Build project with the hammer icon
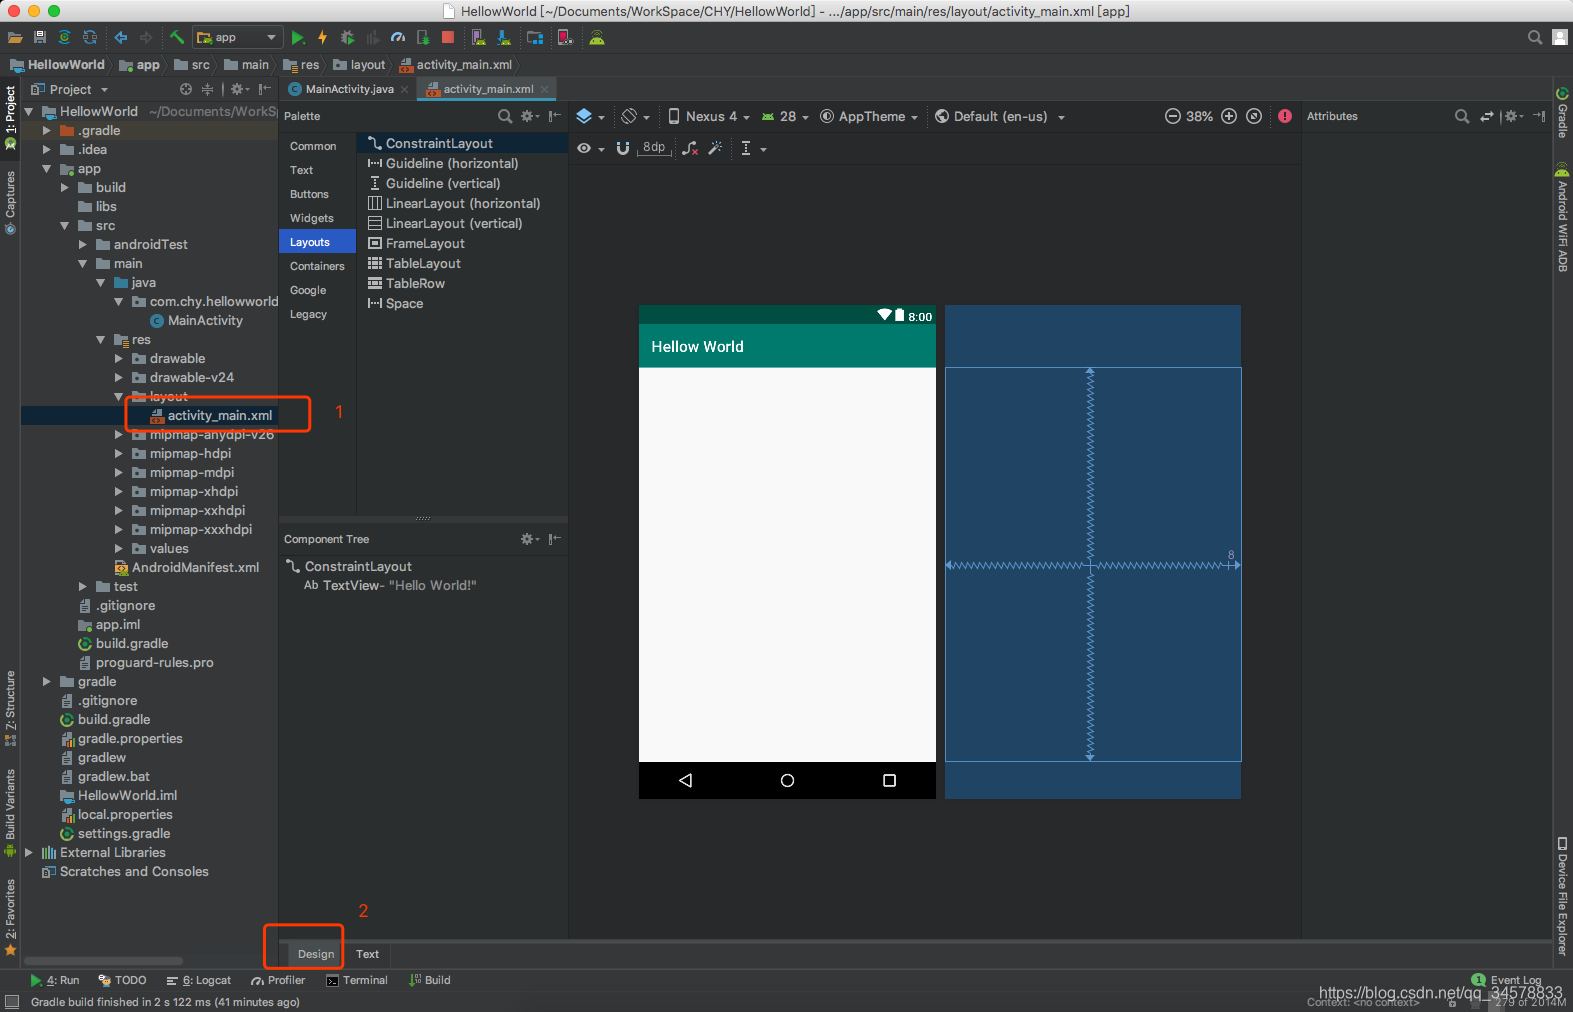This screenshot has width=1573, height=1012. tap(177, 38)
